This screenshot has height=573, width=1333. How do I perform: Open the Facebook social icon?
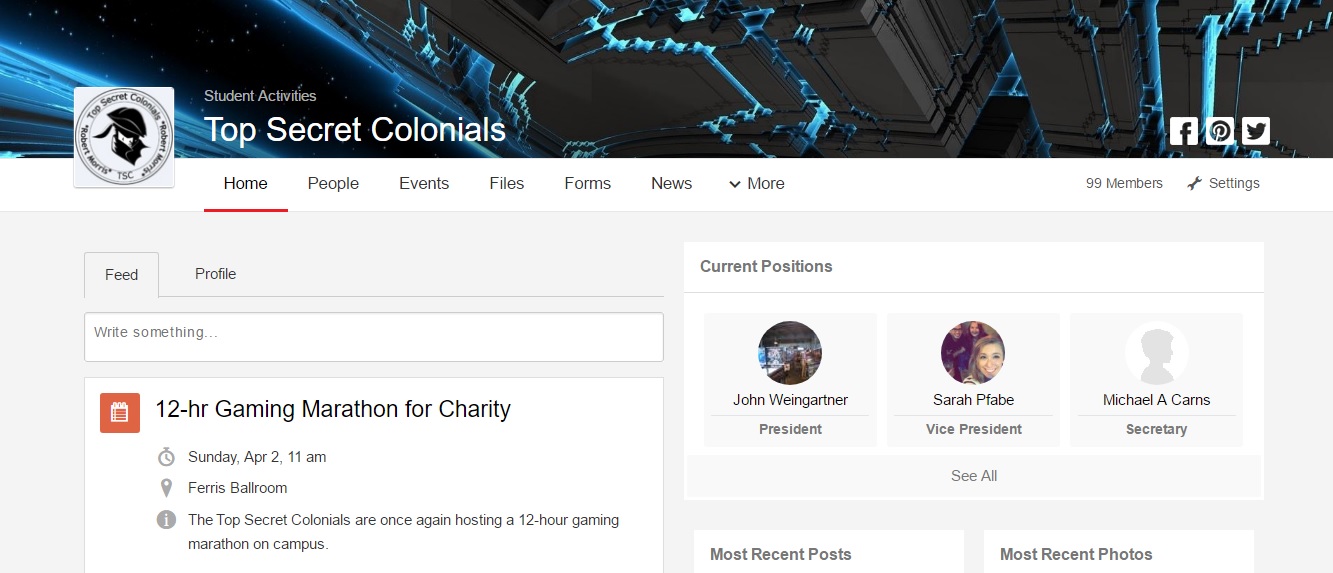[1183, 131]
